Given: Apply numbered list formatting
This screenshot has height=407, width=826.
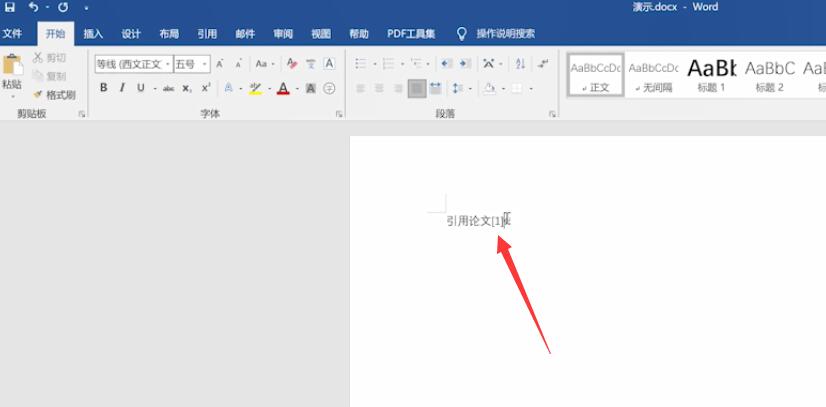Looking at the screenshot, I should pyautogui.click(x=389, y=64).
